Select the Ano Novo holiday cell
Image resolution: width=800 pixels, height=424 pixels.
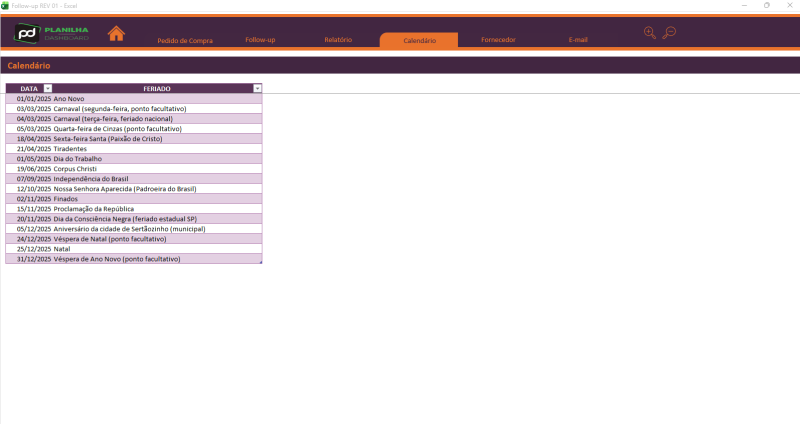70,98
